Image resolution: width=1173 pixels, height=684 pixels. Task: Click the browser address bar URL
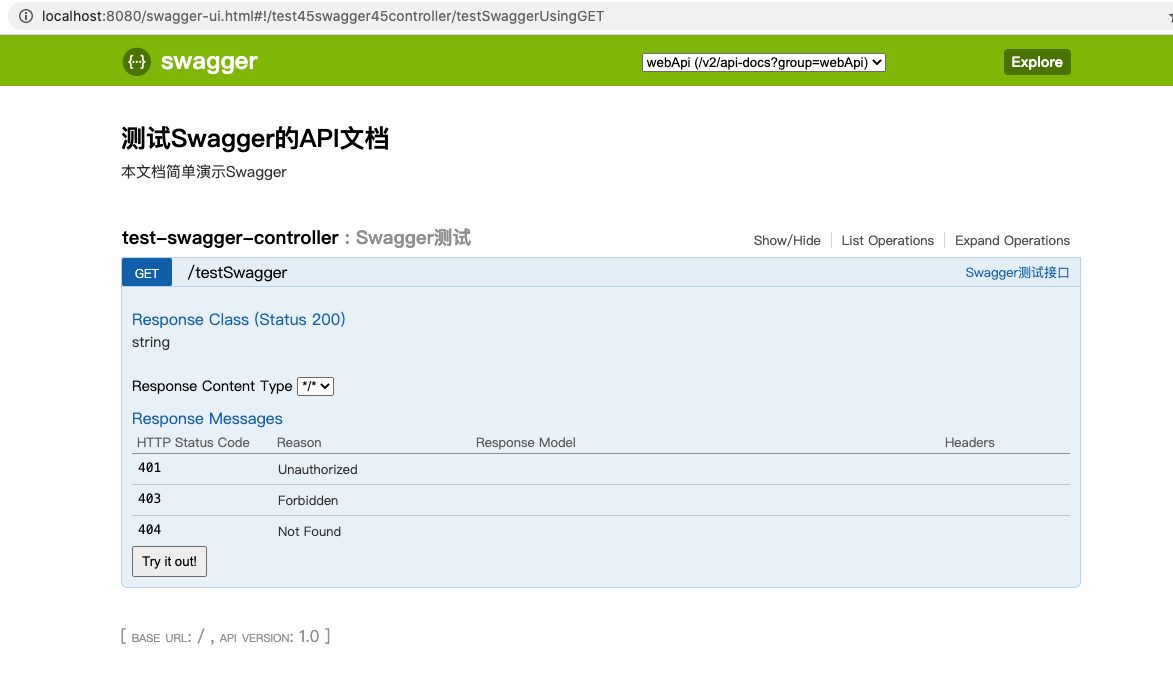[x=323, y=16]
